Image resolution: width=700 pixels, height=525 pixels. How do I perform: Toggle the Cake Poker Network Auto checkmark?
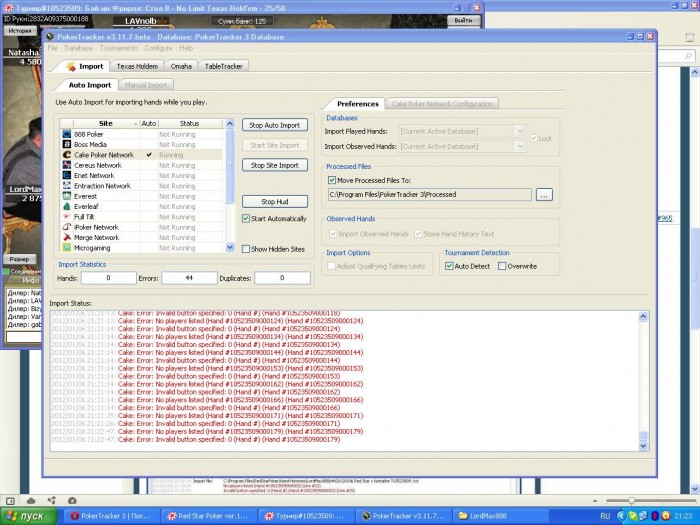pos(149,154)
